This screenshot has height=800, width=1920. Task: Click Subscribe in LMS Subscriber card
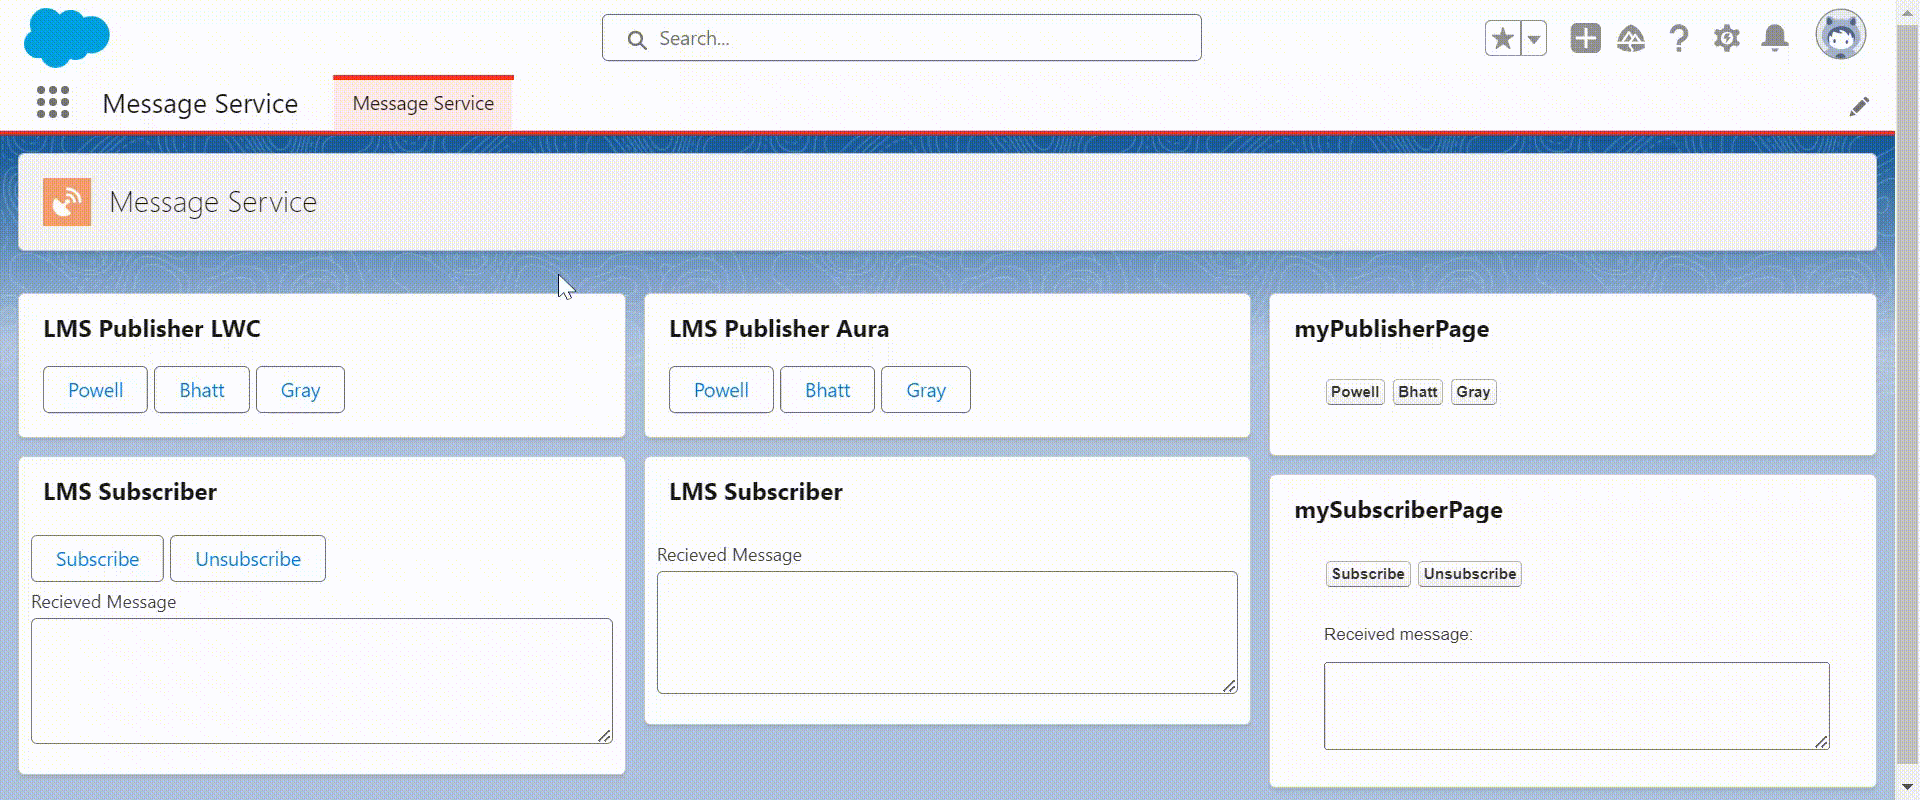[97, 559]
